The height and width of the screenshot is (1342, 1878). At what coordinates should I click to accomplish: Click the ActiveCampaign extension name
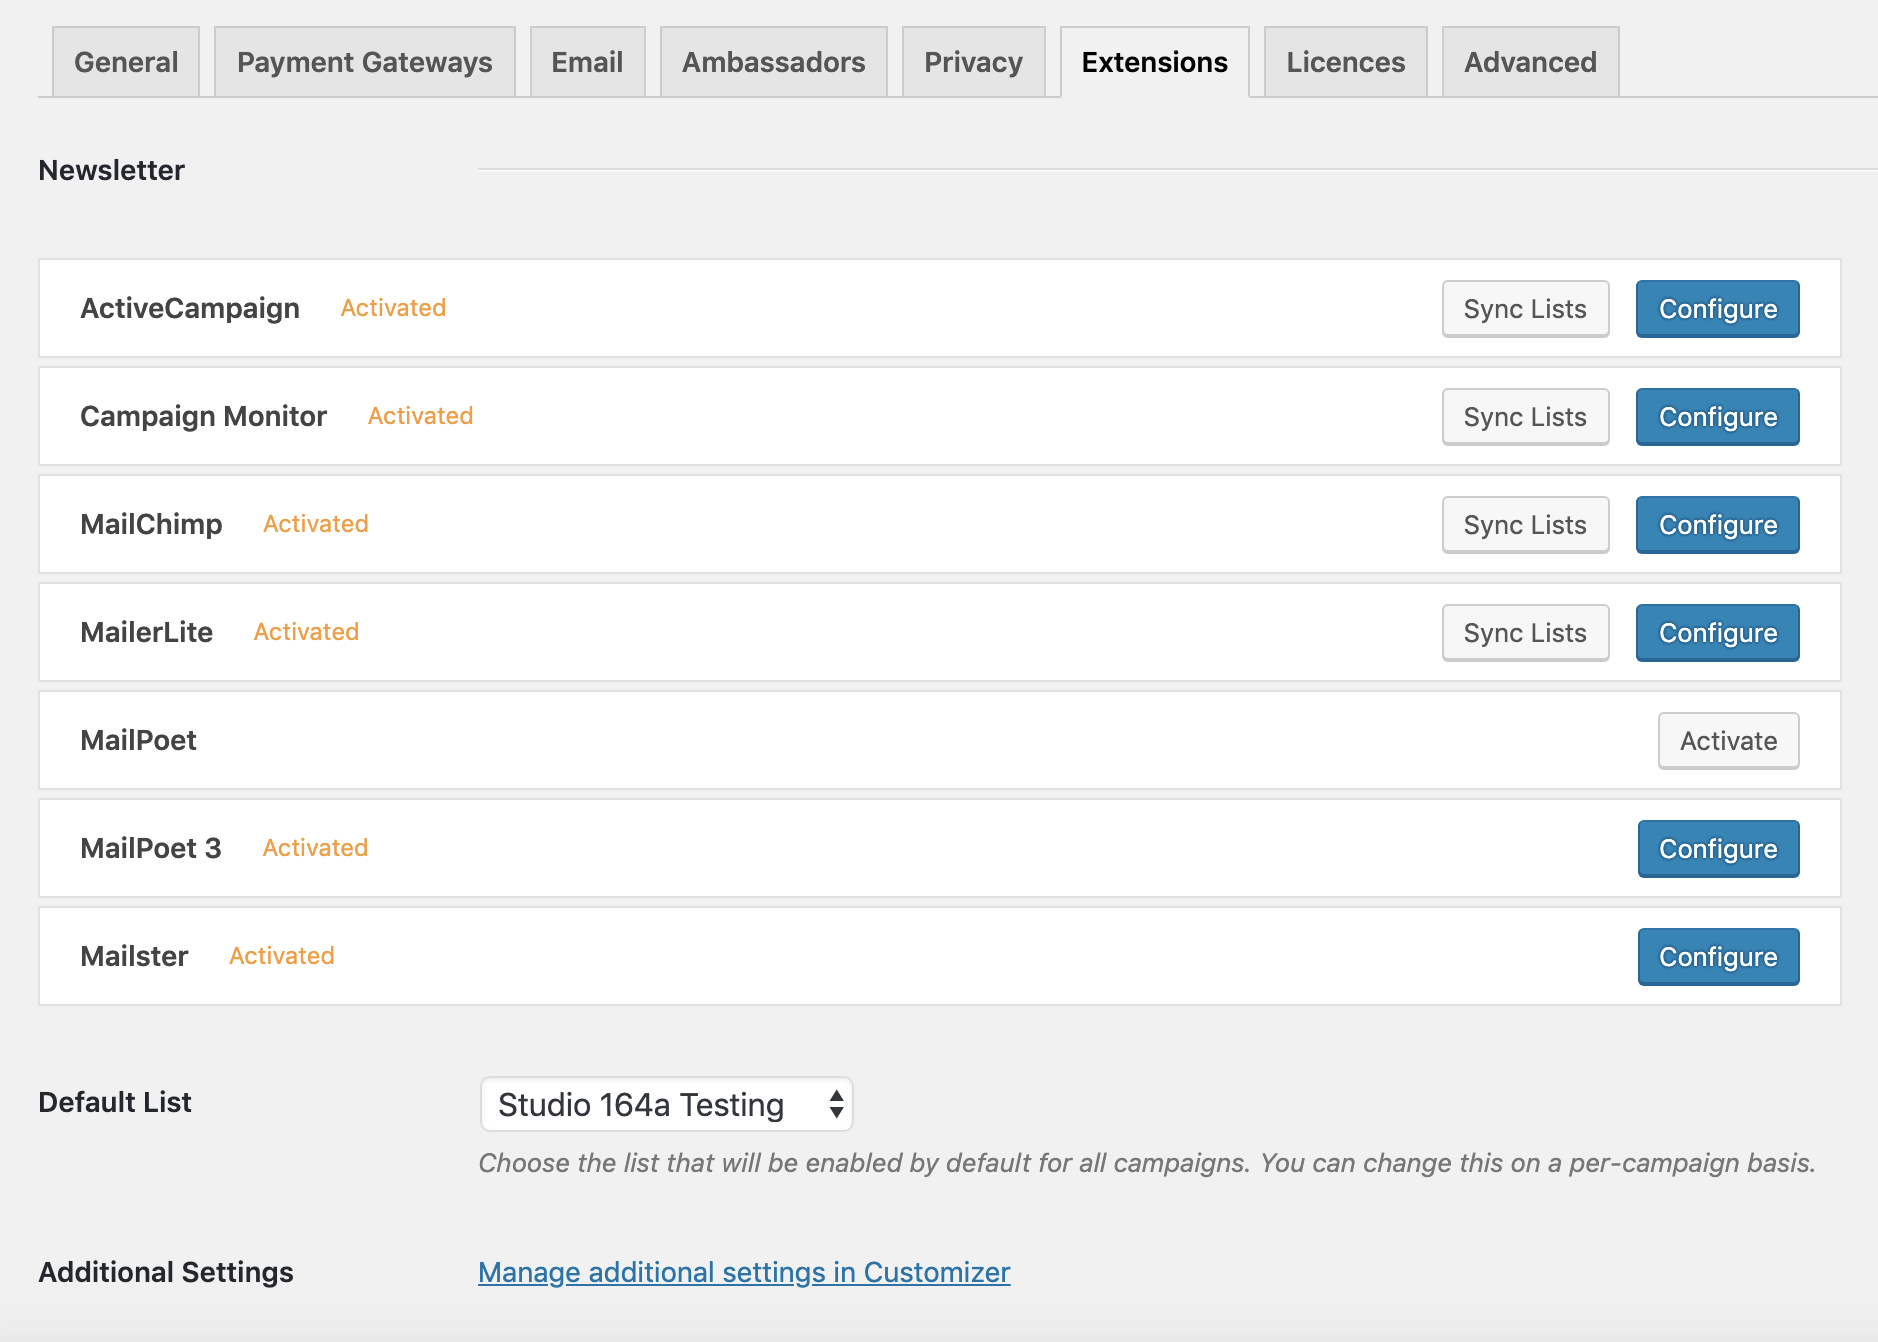[190, 308]
